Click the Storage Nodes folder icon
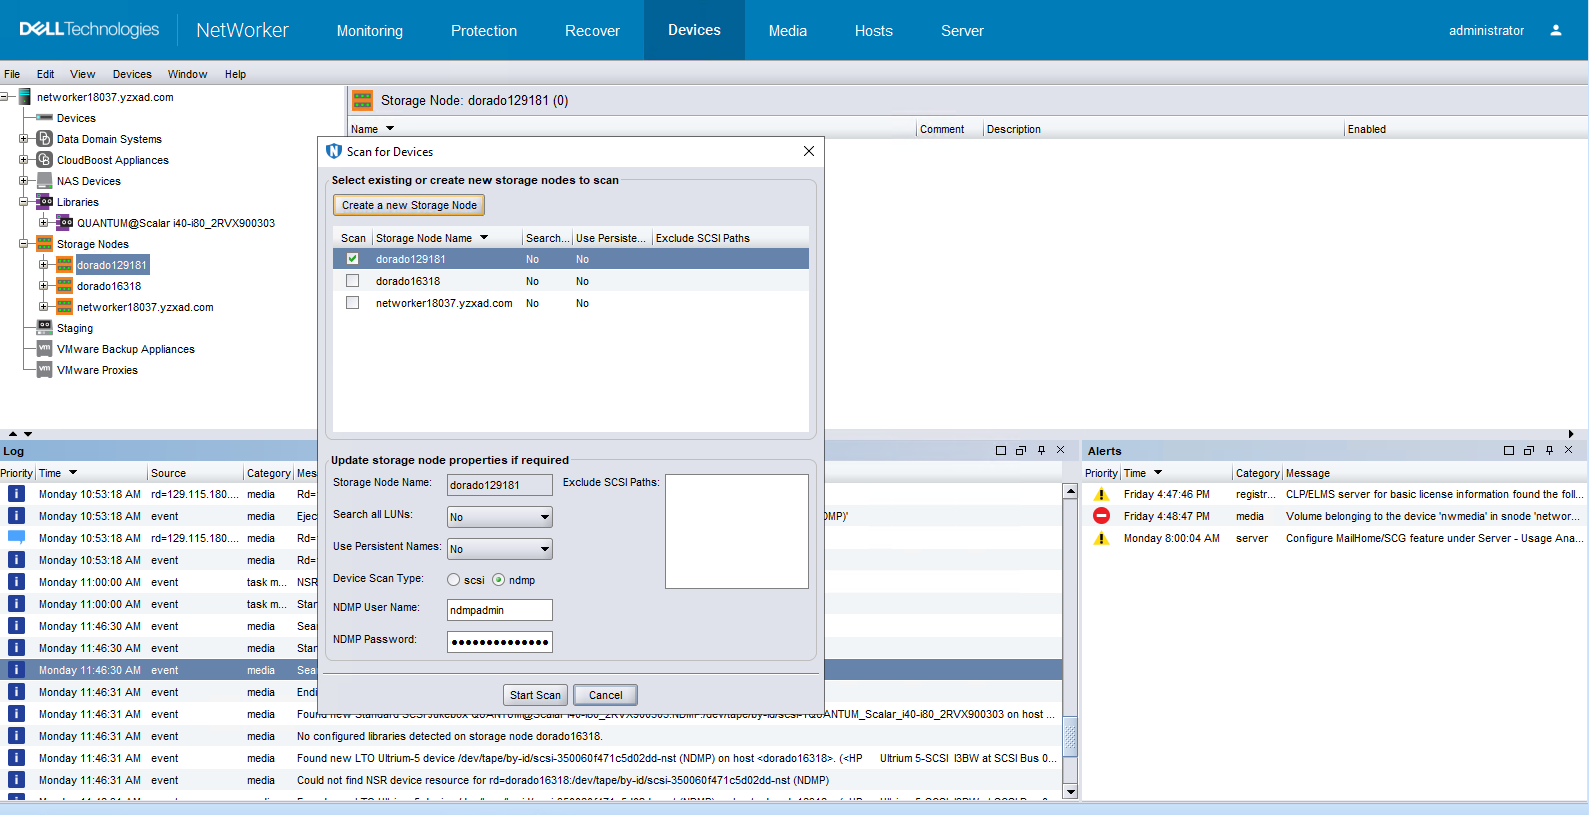Screen dimensions: 1589x815 44,244
